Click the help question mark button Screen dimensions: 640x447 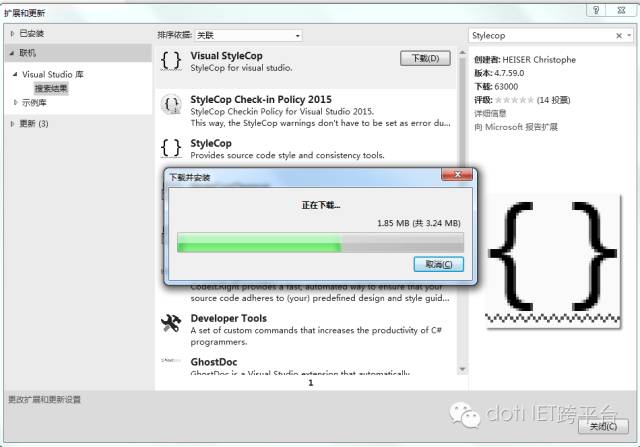596,10
